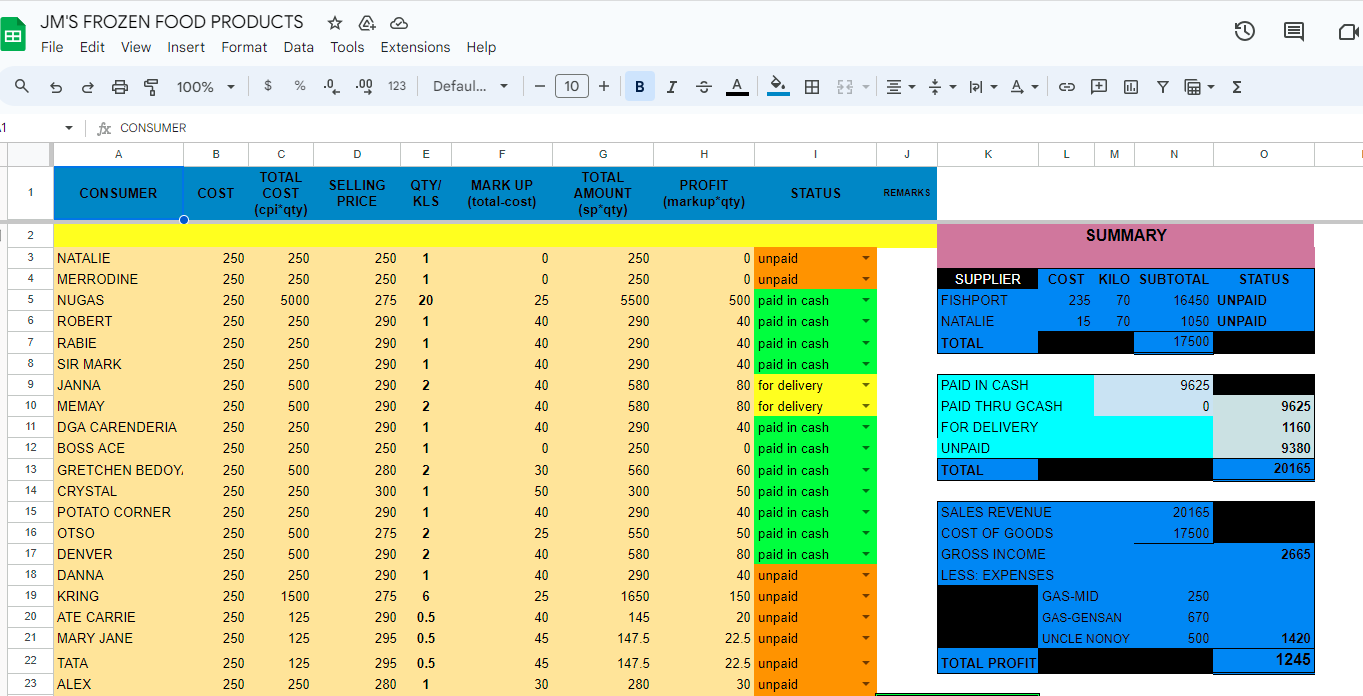
Task: Insert comment icon in toolbar
Action: pos(1099,87)
